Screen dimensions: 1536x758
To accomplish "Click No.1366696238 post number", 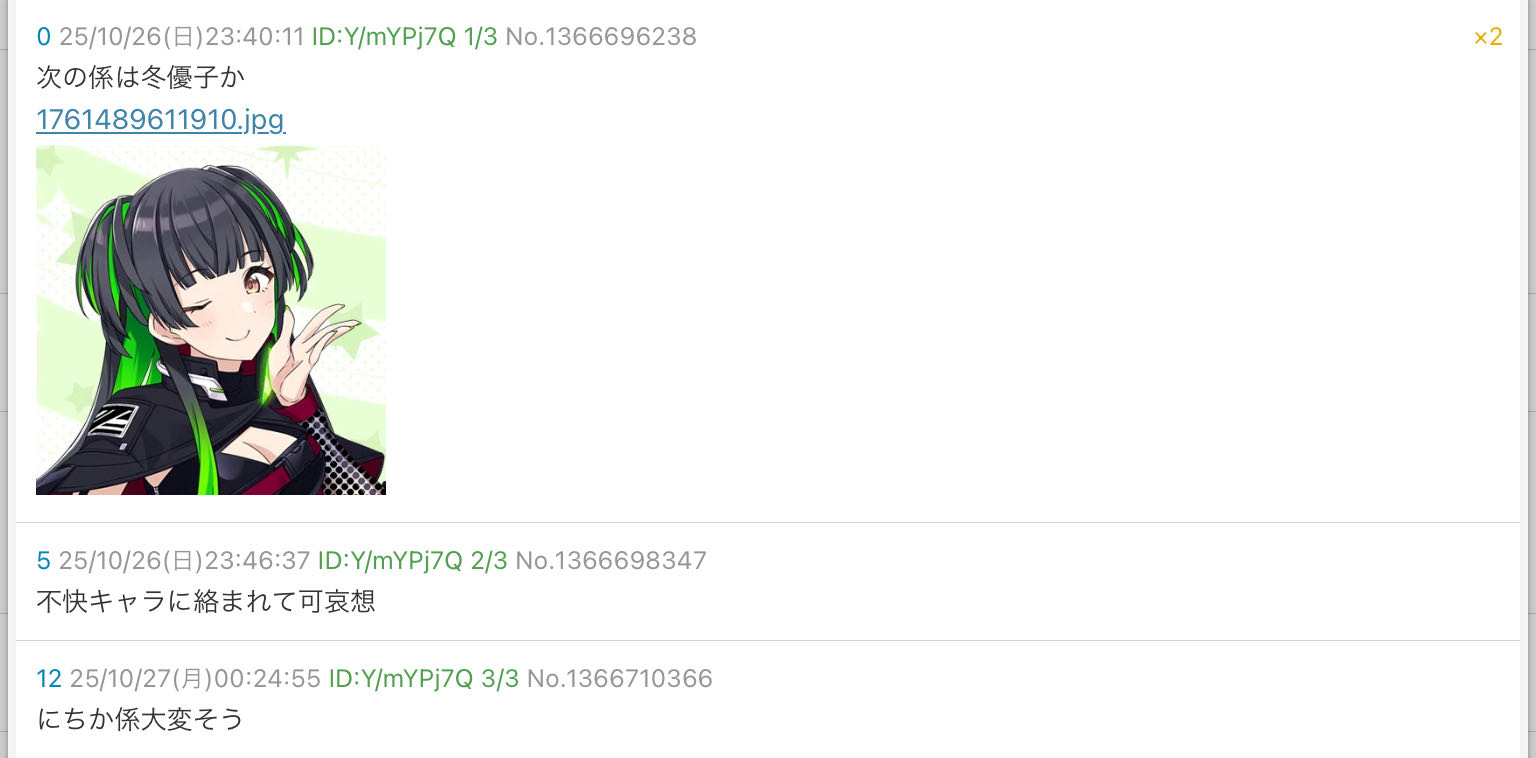I will click(x=601, y=38).
